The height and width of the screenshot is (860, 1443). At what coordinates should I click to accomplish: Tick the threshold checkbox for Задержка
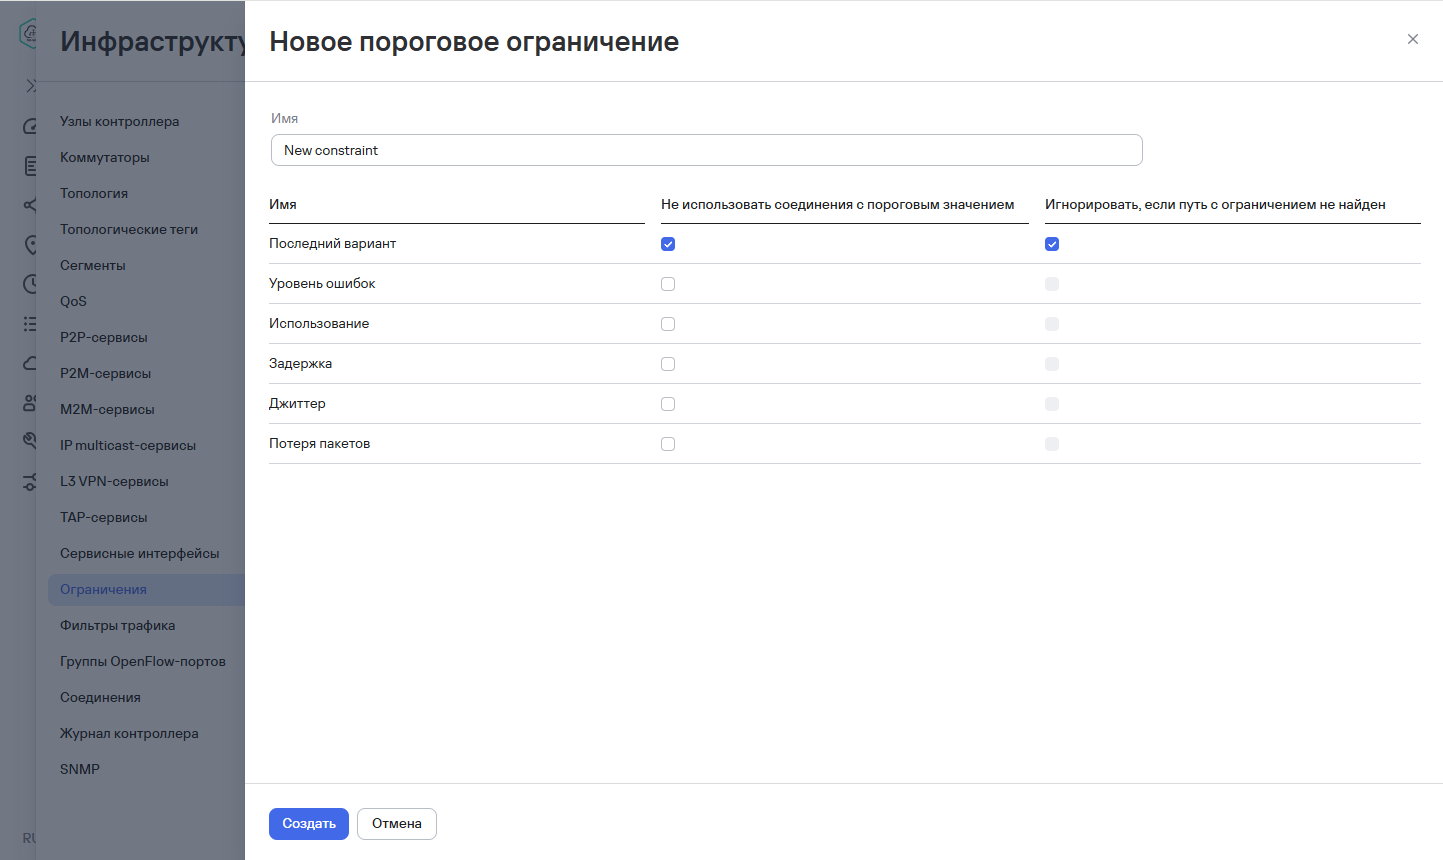pos(668,364)
